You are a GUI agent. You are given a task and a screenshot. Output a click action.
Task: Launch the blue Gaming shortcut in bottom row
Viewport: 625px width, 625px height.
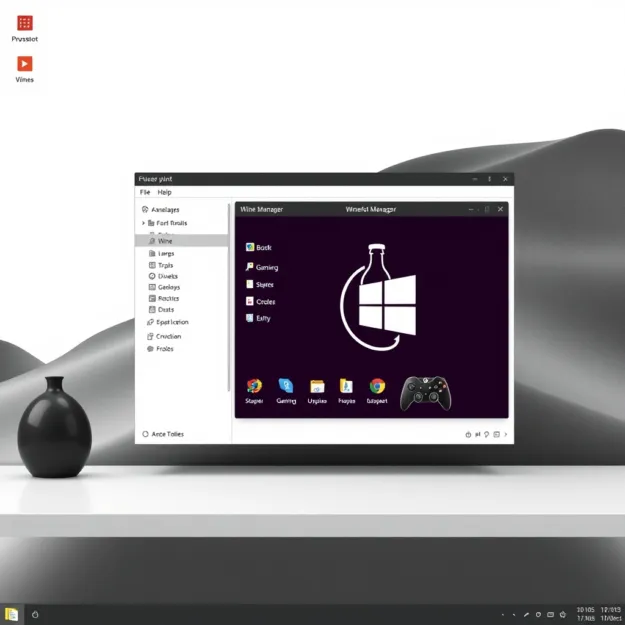(x=286, y=391)
